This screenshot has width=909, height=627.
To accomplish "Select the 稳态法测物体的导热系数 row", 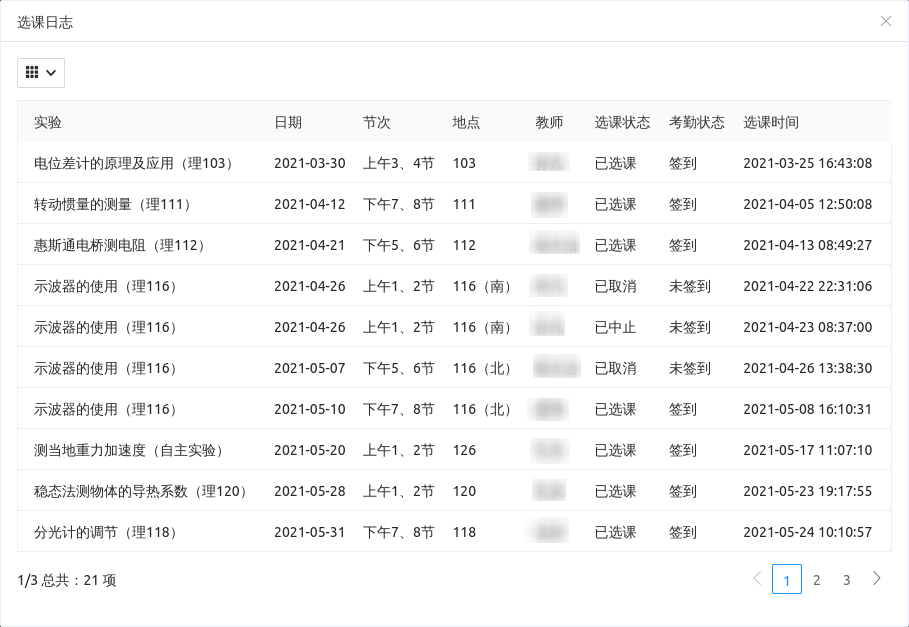I will 140,491.
